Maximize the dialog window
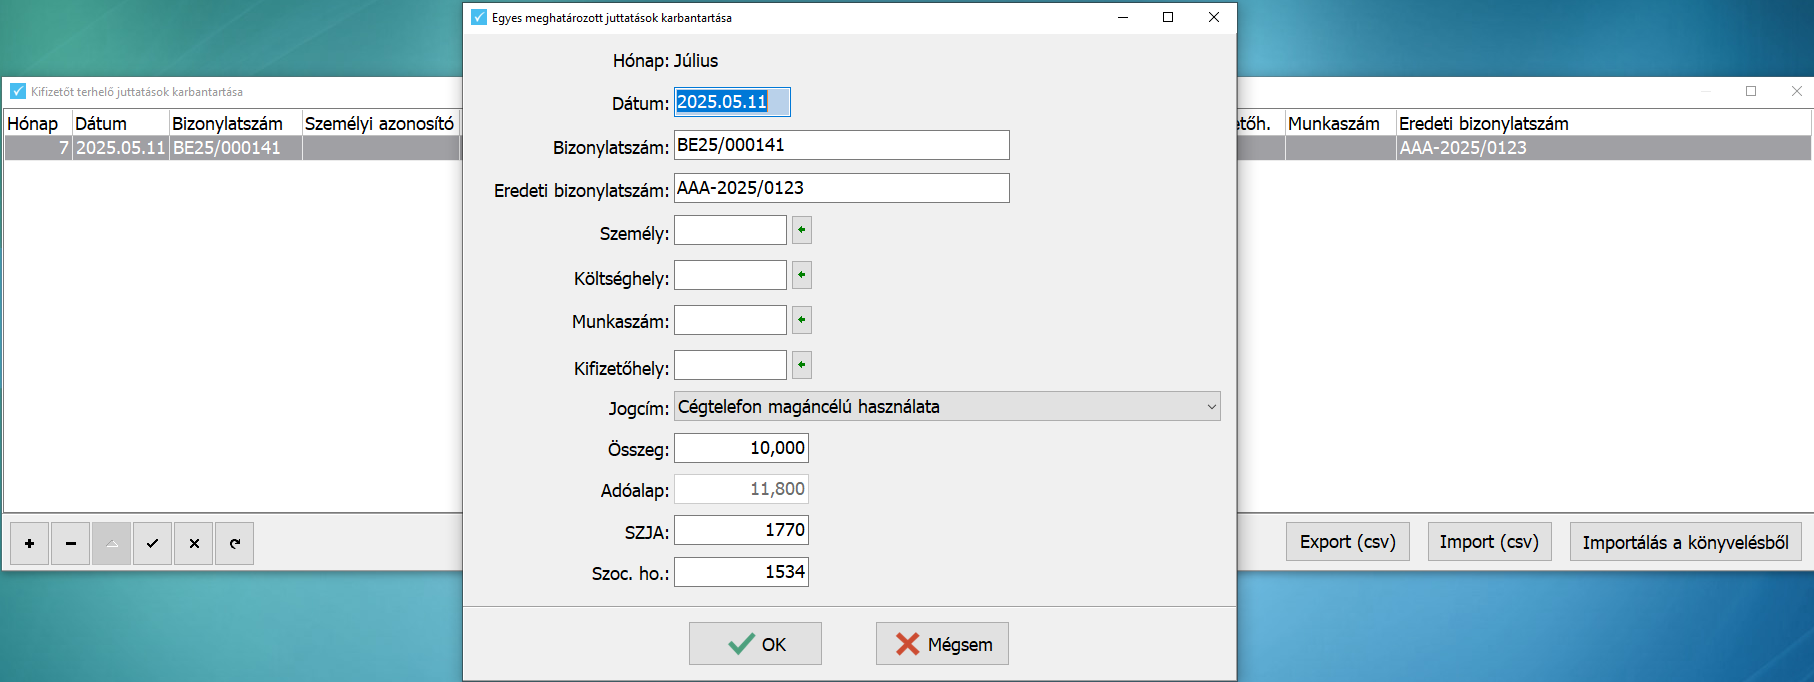The width and height of the screenshot is (1814, 682). [x=1168, y=17]
